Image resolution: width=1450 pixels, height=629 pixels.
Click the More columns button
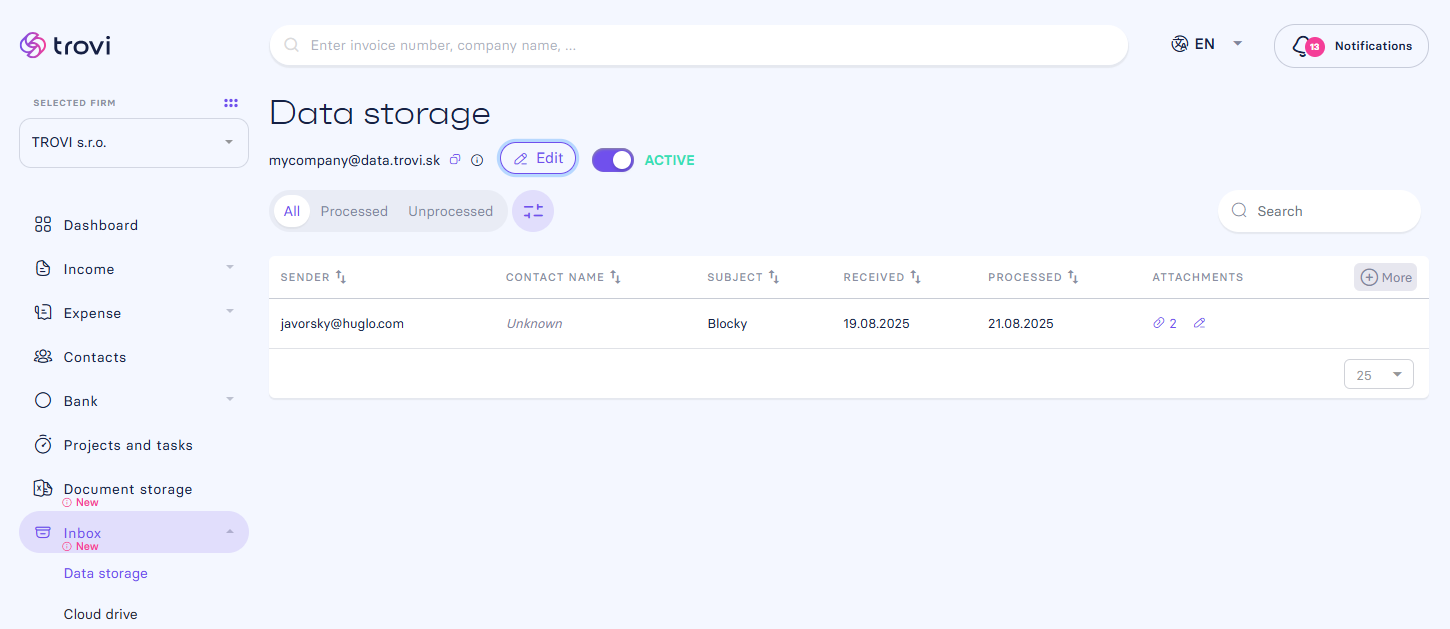coord(1386,277)
